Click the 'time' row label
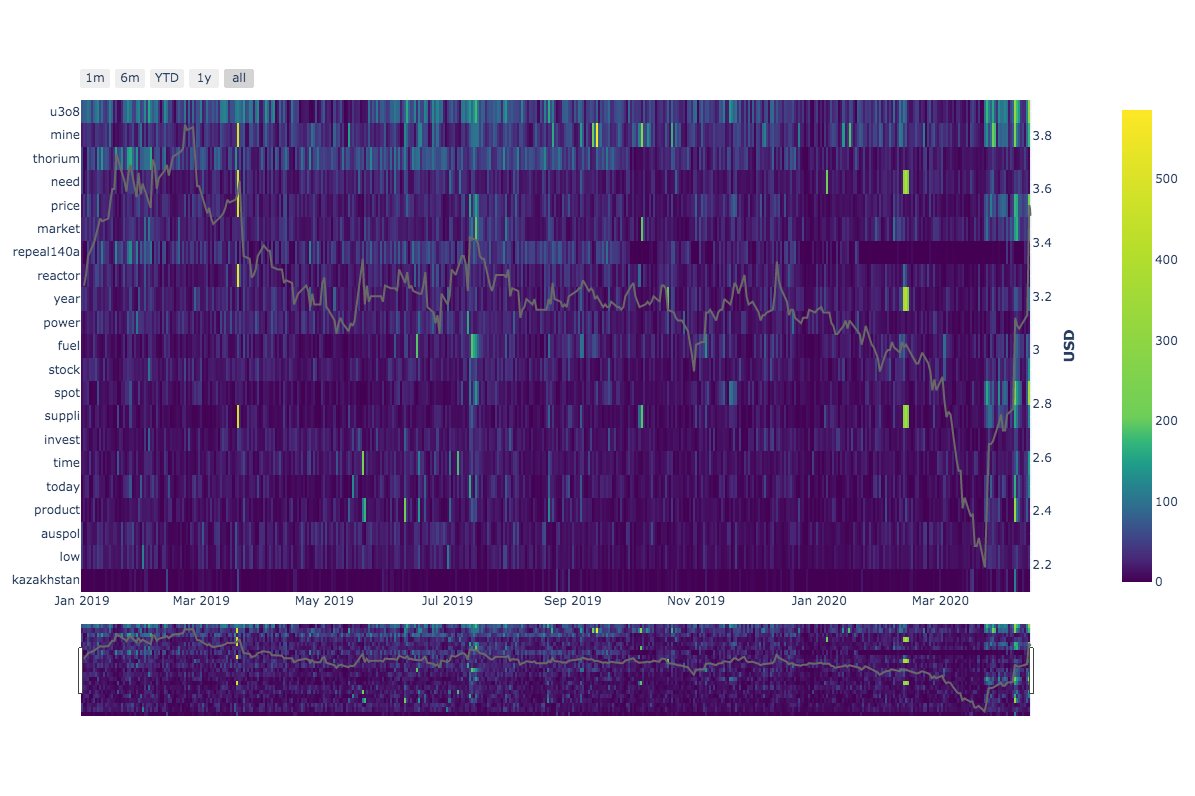Image resolution: width=1195 pixels, height=796 pixels. pyautogui.click(x=66, y=463)
